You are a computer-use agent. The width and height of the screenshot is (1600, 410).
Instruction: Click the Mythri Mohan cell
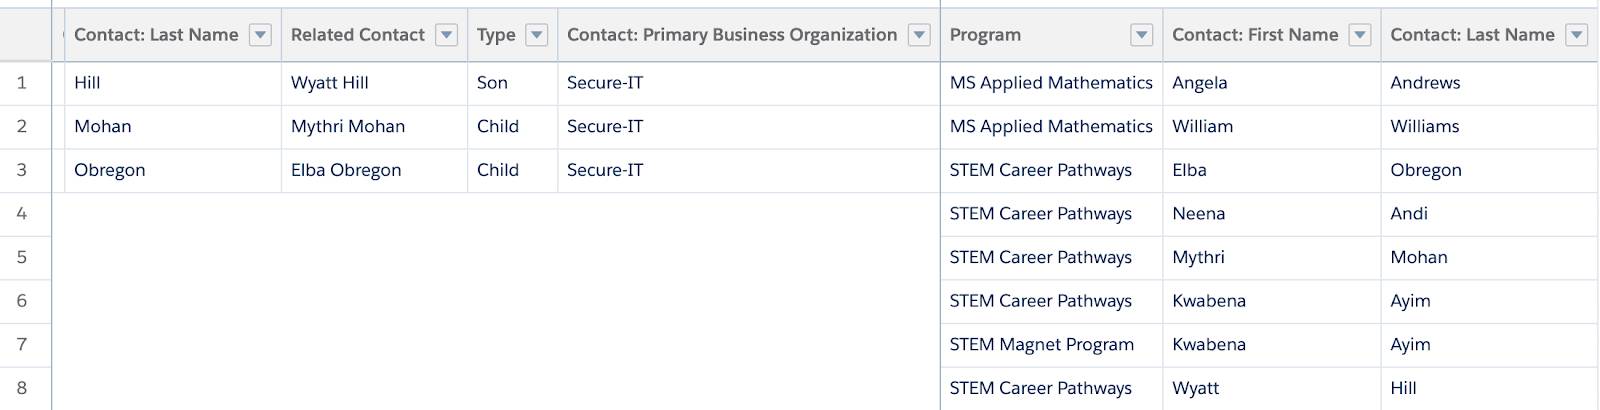pos(348,127)
